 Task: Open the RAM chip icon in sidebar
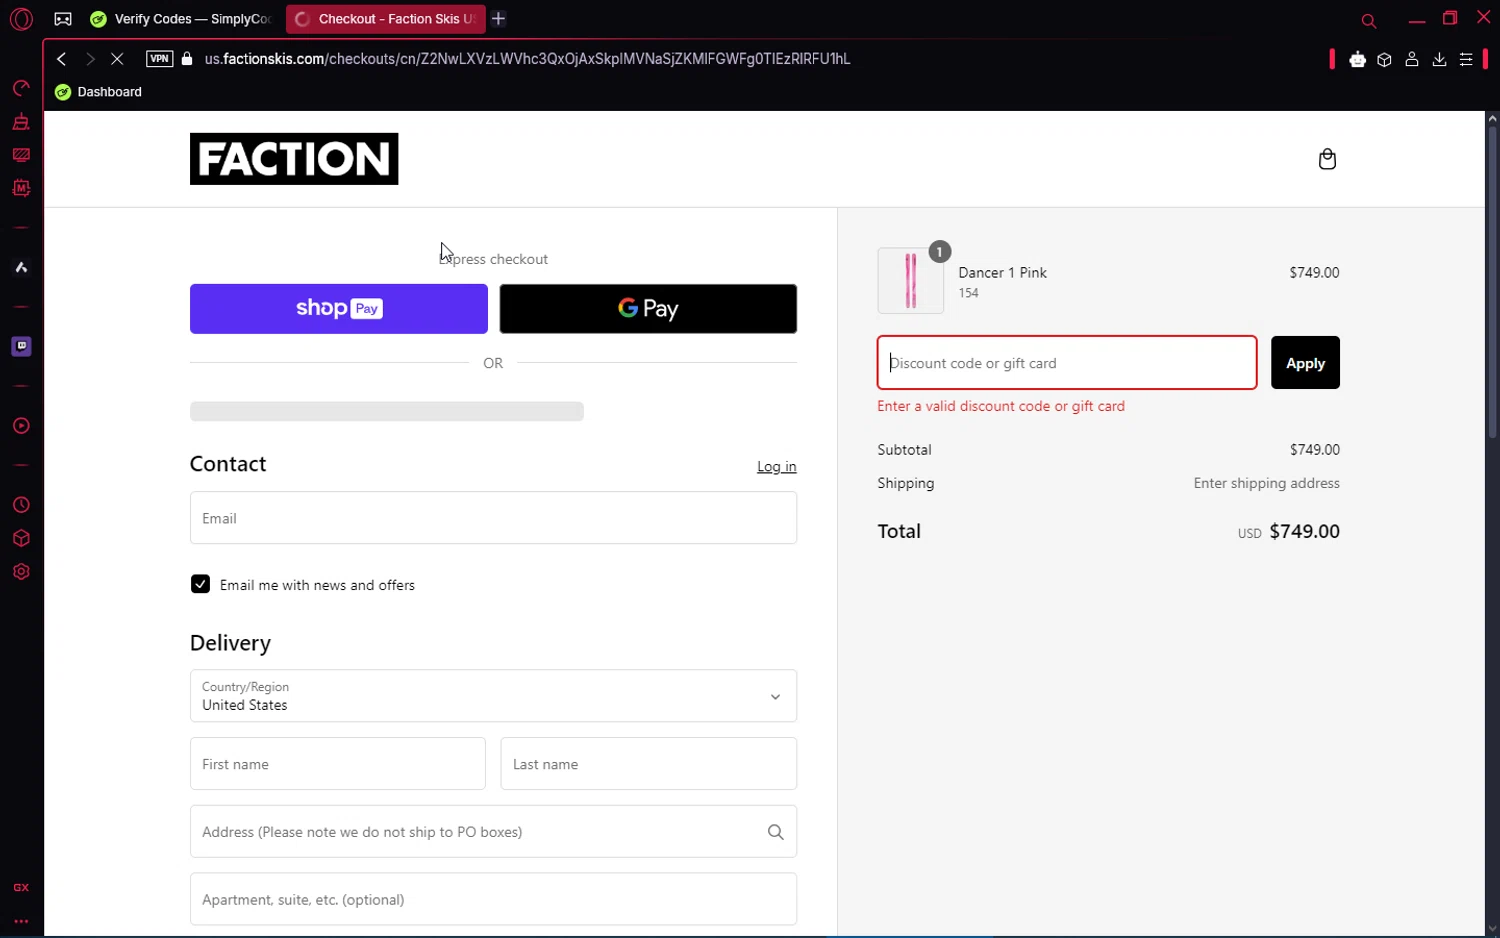(21, 188)
